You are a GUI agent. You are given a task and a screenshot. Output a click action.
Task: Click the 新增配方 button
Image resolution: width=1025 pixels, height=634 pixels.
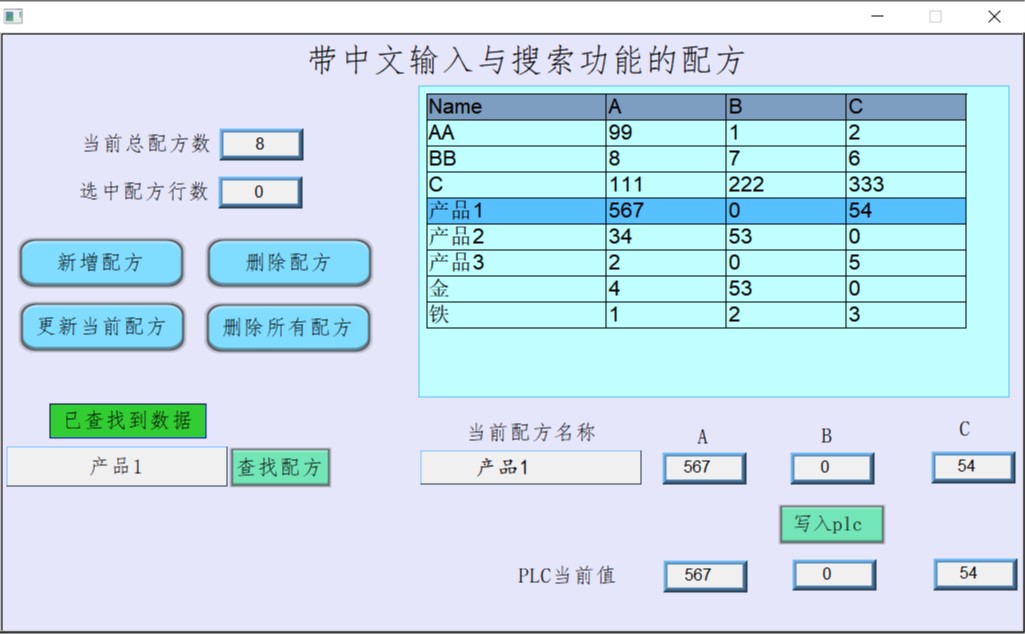point(101,263)
